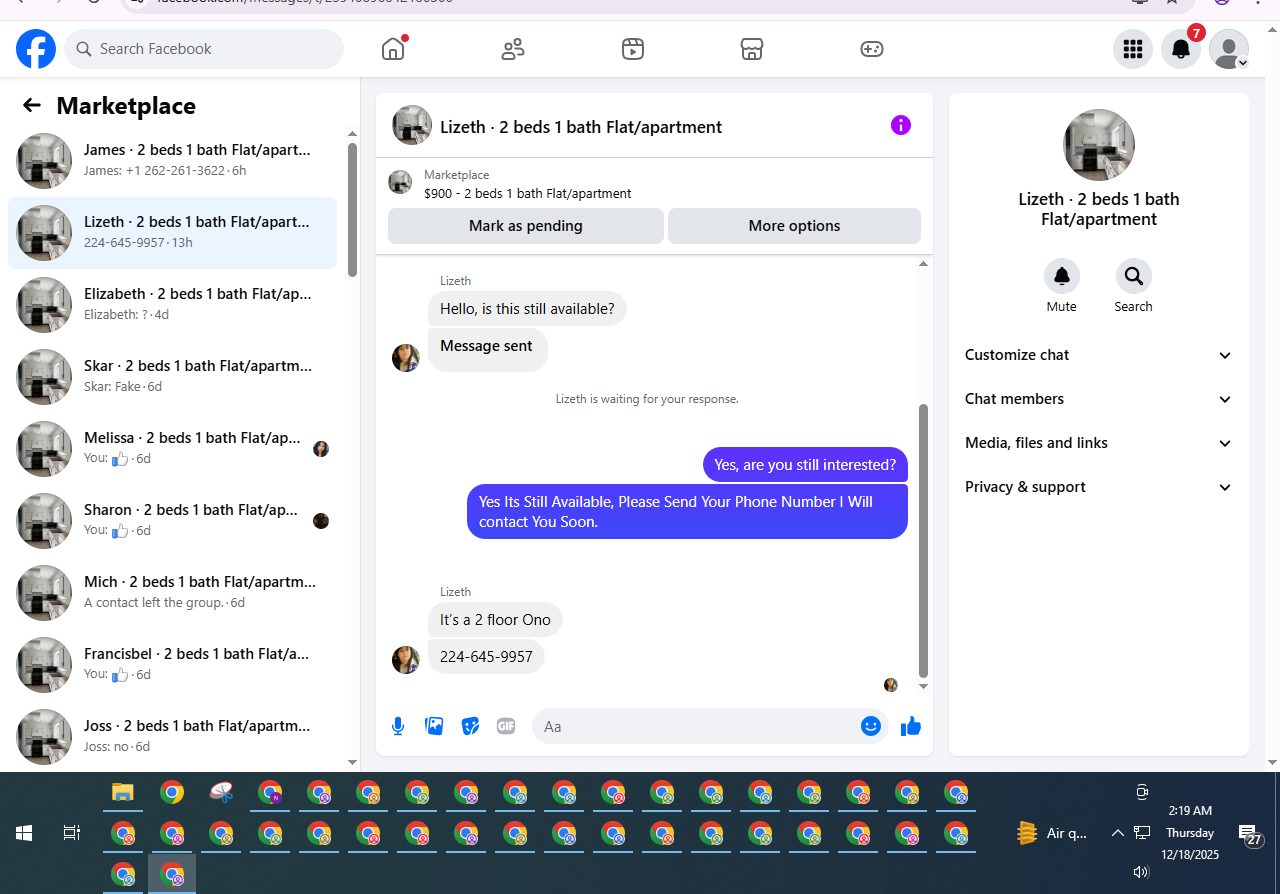Open the Marketplace storefront icon
1280x894 pixels.
752,49
